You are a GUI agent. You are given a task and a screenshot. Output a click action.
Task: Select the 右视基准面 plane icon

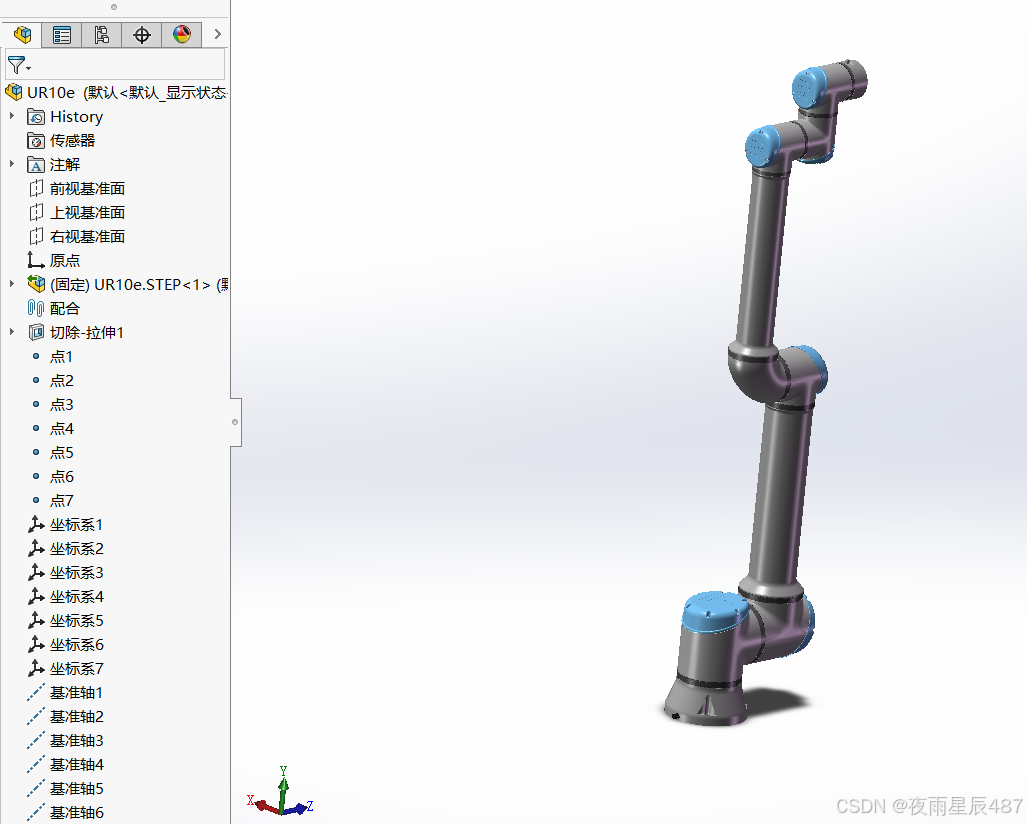point(36,236)
